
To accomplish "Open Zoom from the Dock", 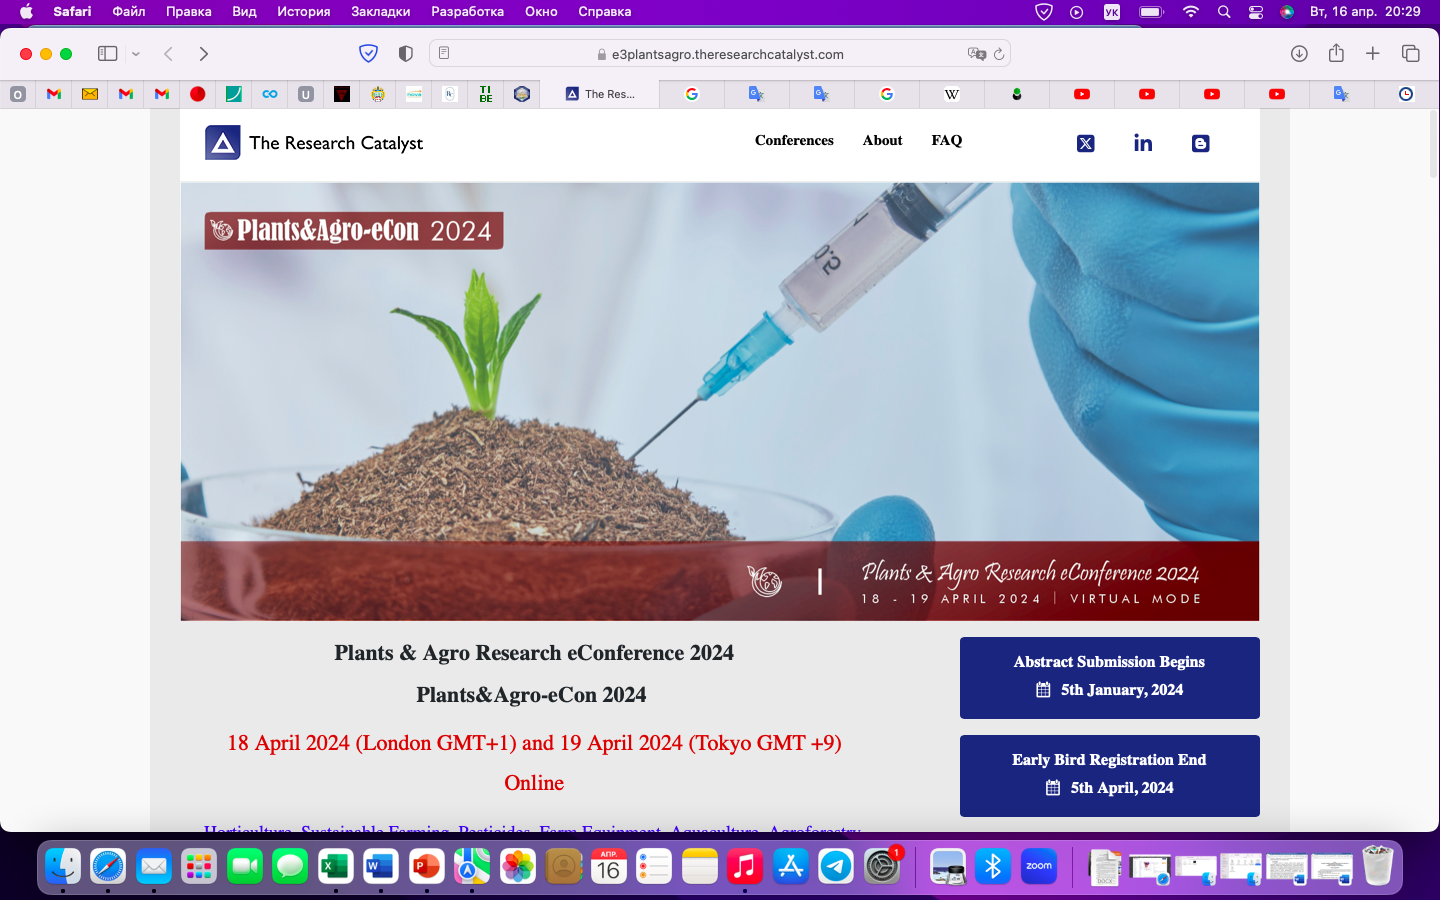I will coord(1039,866).
